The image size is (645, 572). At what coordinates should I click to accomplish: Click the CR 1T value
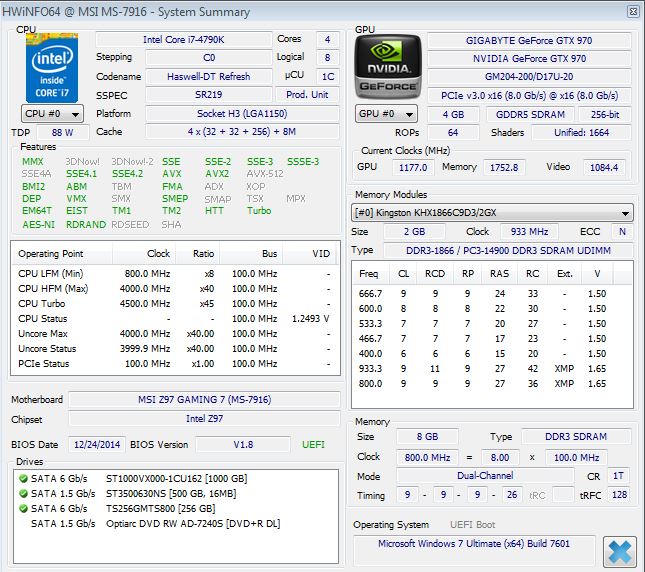(618, 476)
